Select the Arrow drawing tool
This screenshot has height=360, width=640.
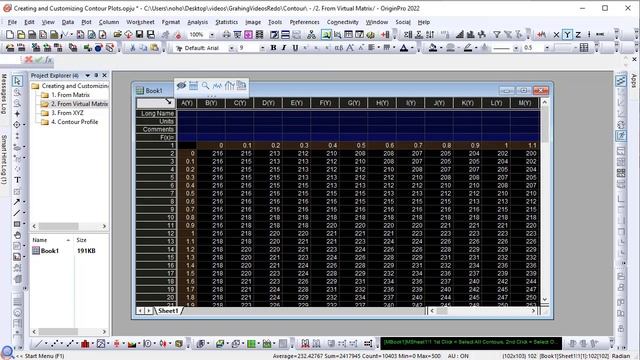[x=17, y=202]
